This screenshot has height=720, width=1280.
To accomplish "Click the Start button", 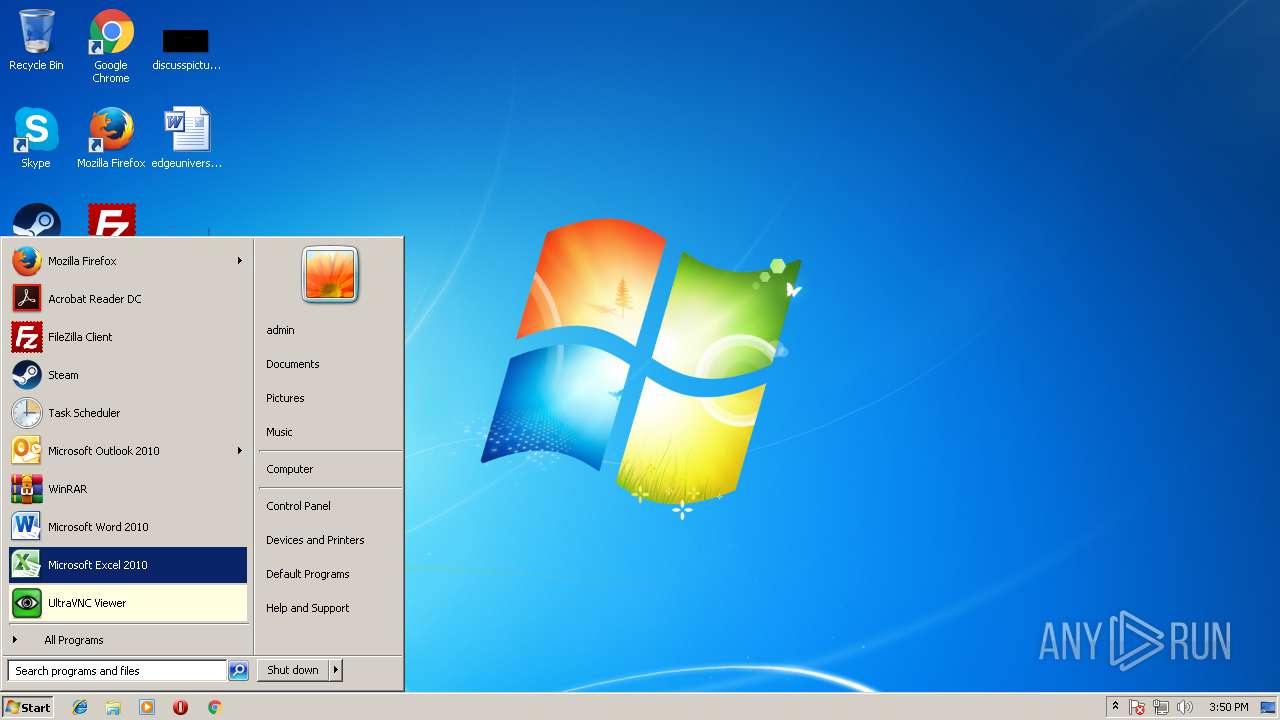I will (x=28, y=707).
